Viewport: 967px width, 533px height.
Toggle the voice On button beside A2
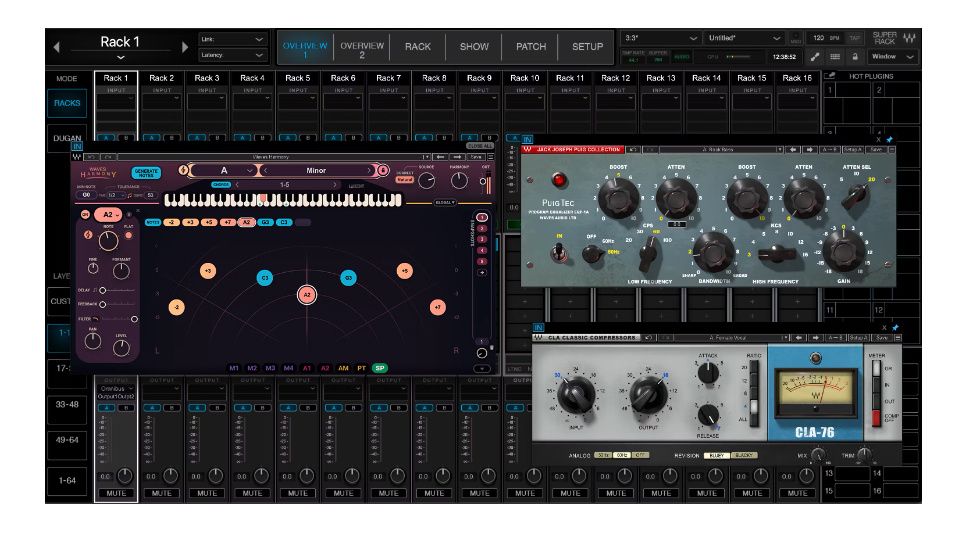click(85, 214)
